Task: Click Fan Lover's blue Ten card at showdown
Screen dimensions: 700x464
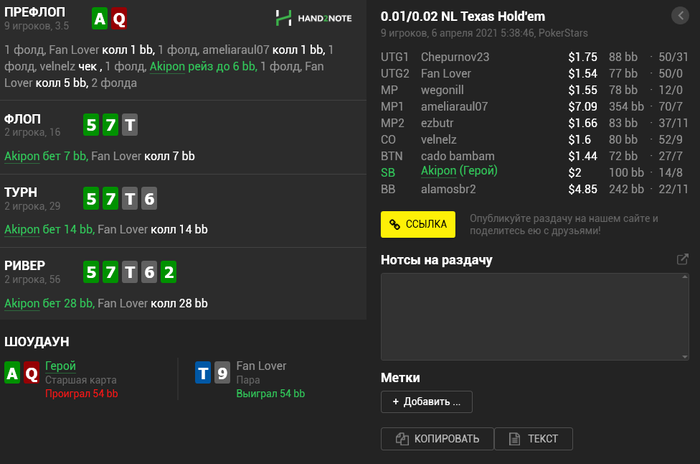Action: [x=202, y=374]
